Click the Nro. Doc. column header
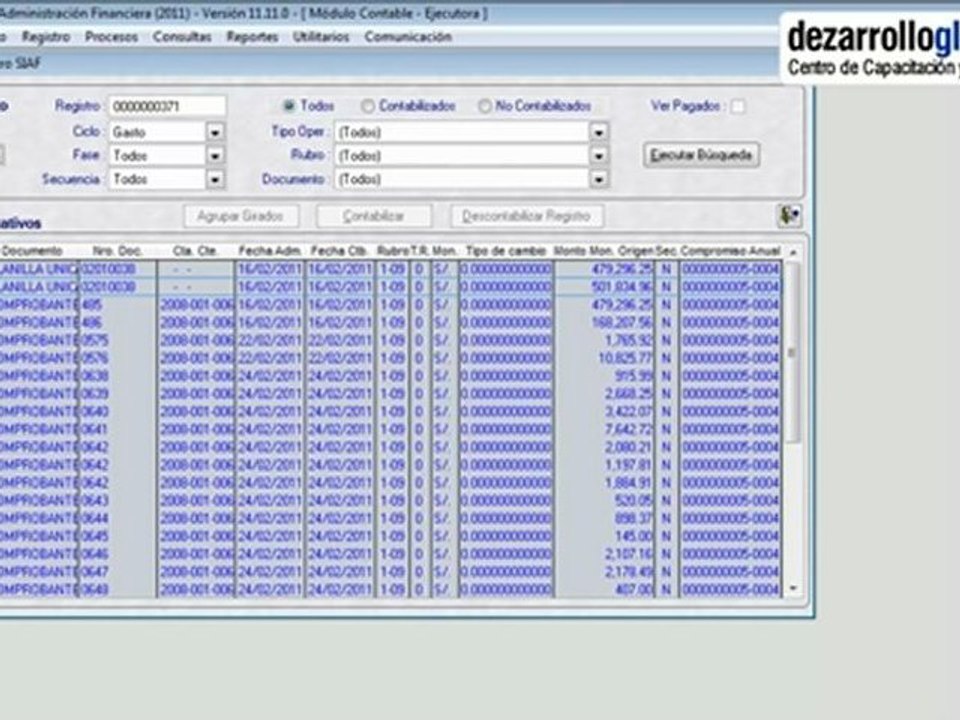960x720 pixels. click(118, 251)
